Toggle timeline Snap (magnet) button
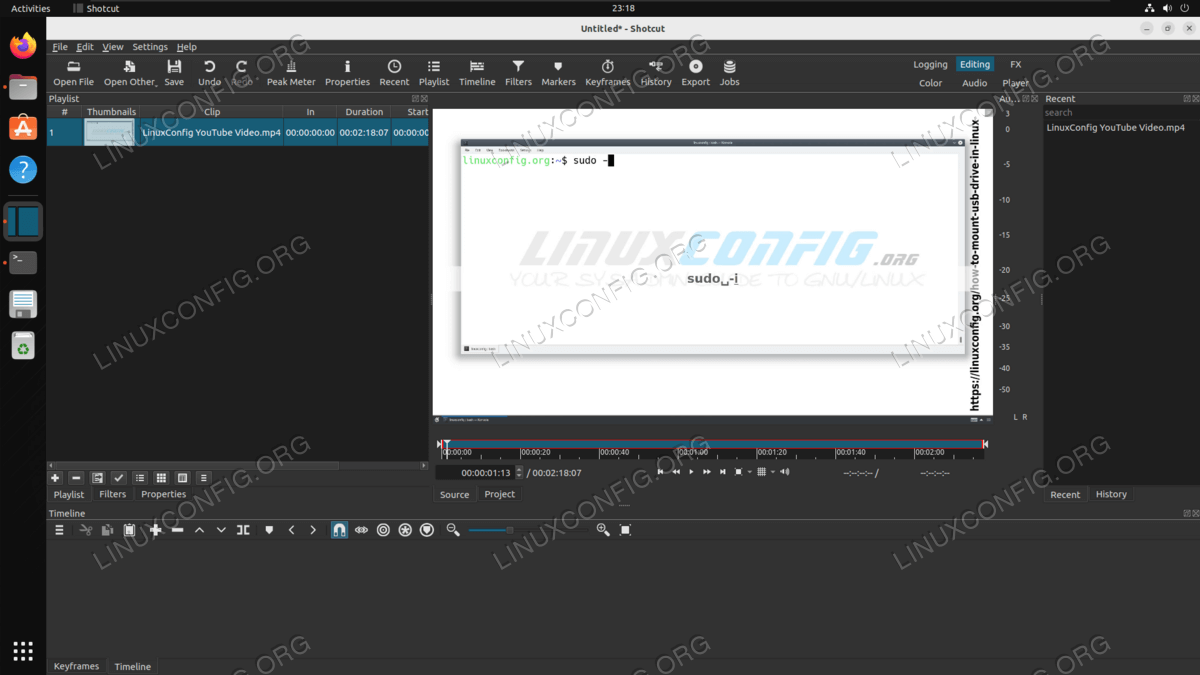The image size is (1200, 675). click(x=339, y=530)
